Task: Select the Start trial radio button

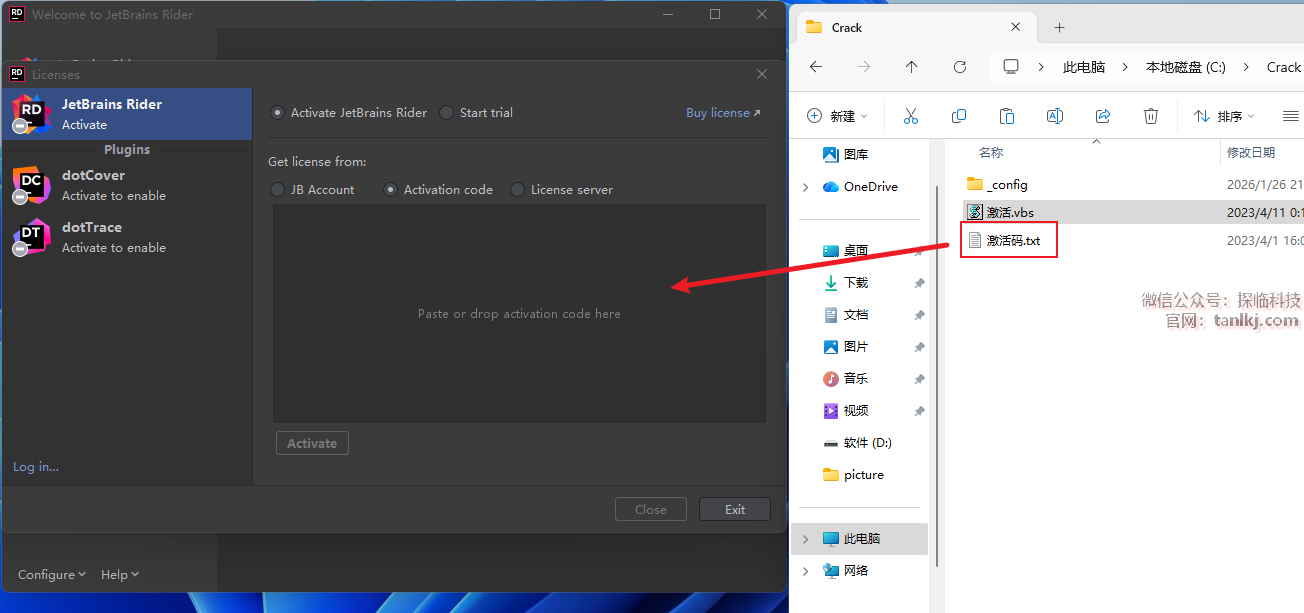Action: point(447,113)
